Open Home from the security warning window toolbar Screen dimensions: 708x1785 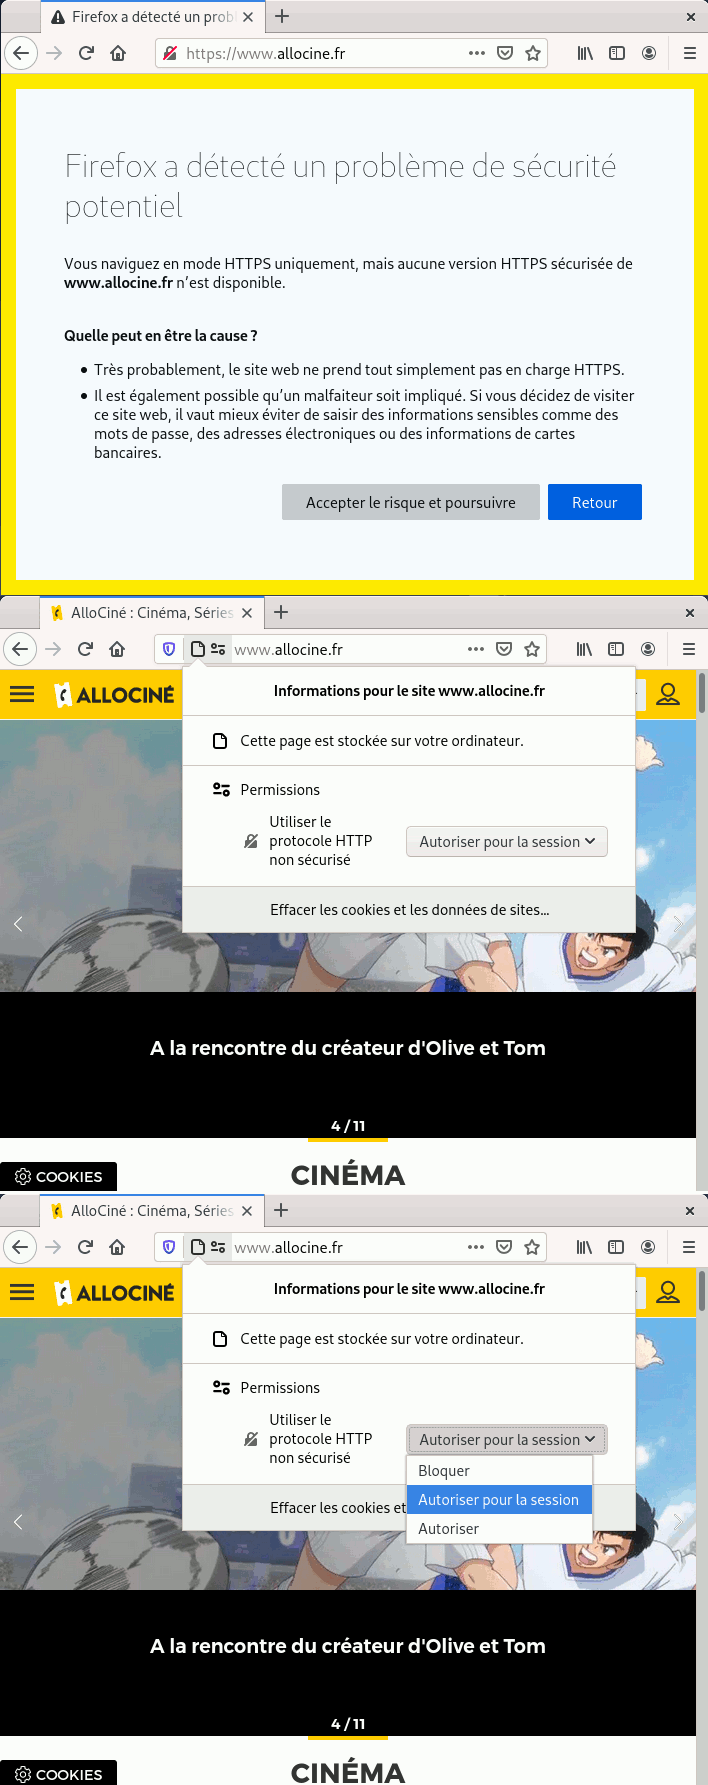(x=118, y=53)
